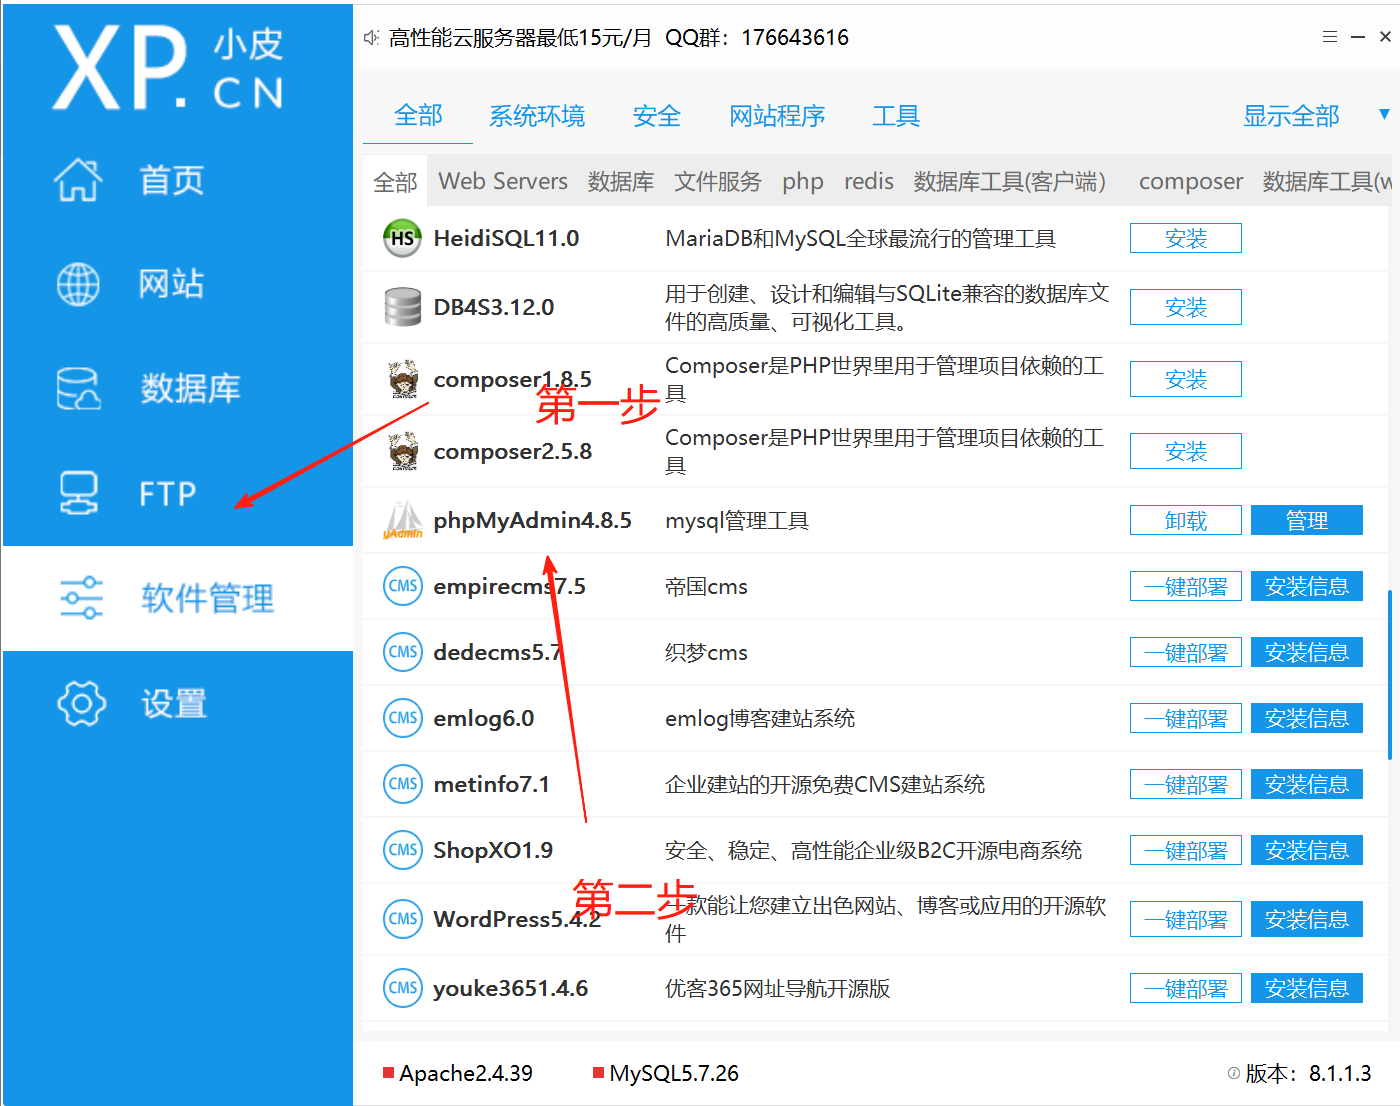Click the WordPress5.4.2 CMS icon
Image resolution: width=1400 pixels, height=1106 pixels.
403,919
